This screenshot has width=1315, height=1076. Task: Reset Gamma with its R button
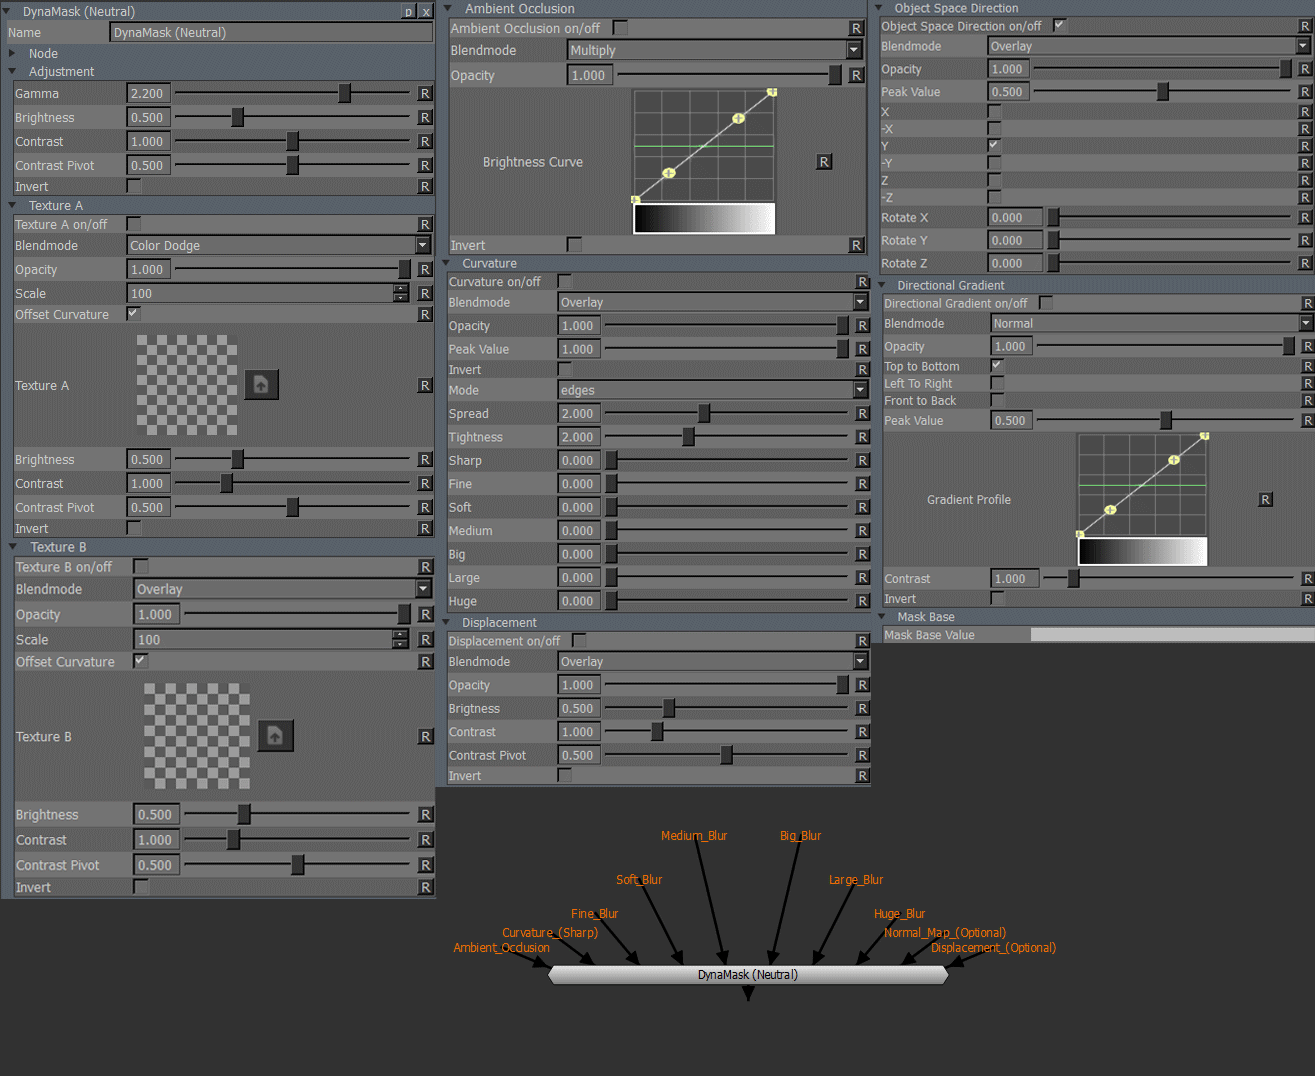[425, 93]
